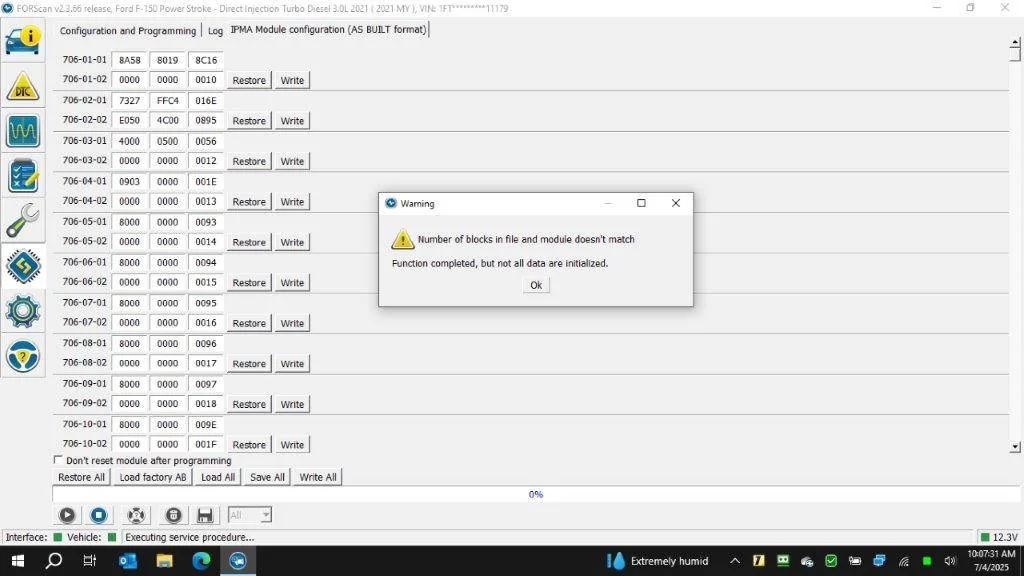The image size is (1024, 576).
Task: Open the DTC trouble codes section
Action: point(23,86)
